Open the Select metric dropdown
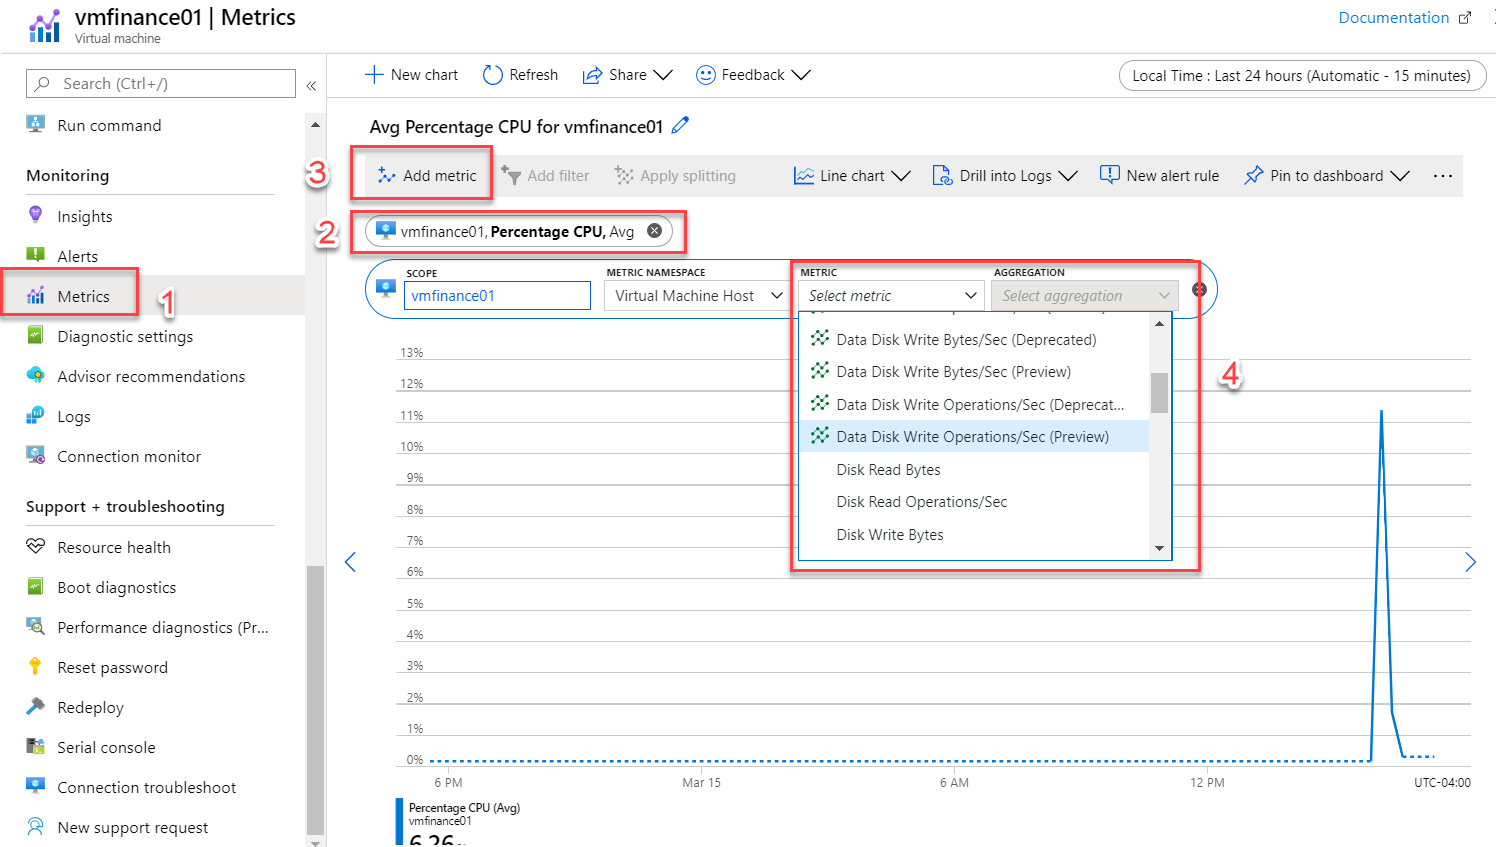 pos(891,296)
